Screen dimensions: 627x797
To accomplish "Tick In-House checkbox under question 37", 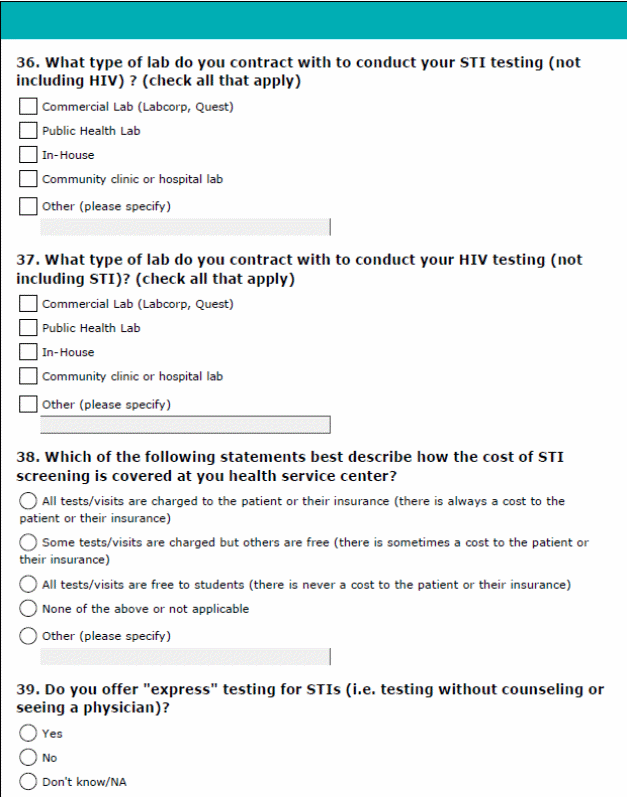I will pos(29,352).
